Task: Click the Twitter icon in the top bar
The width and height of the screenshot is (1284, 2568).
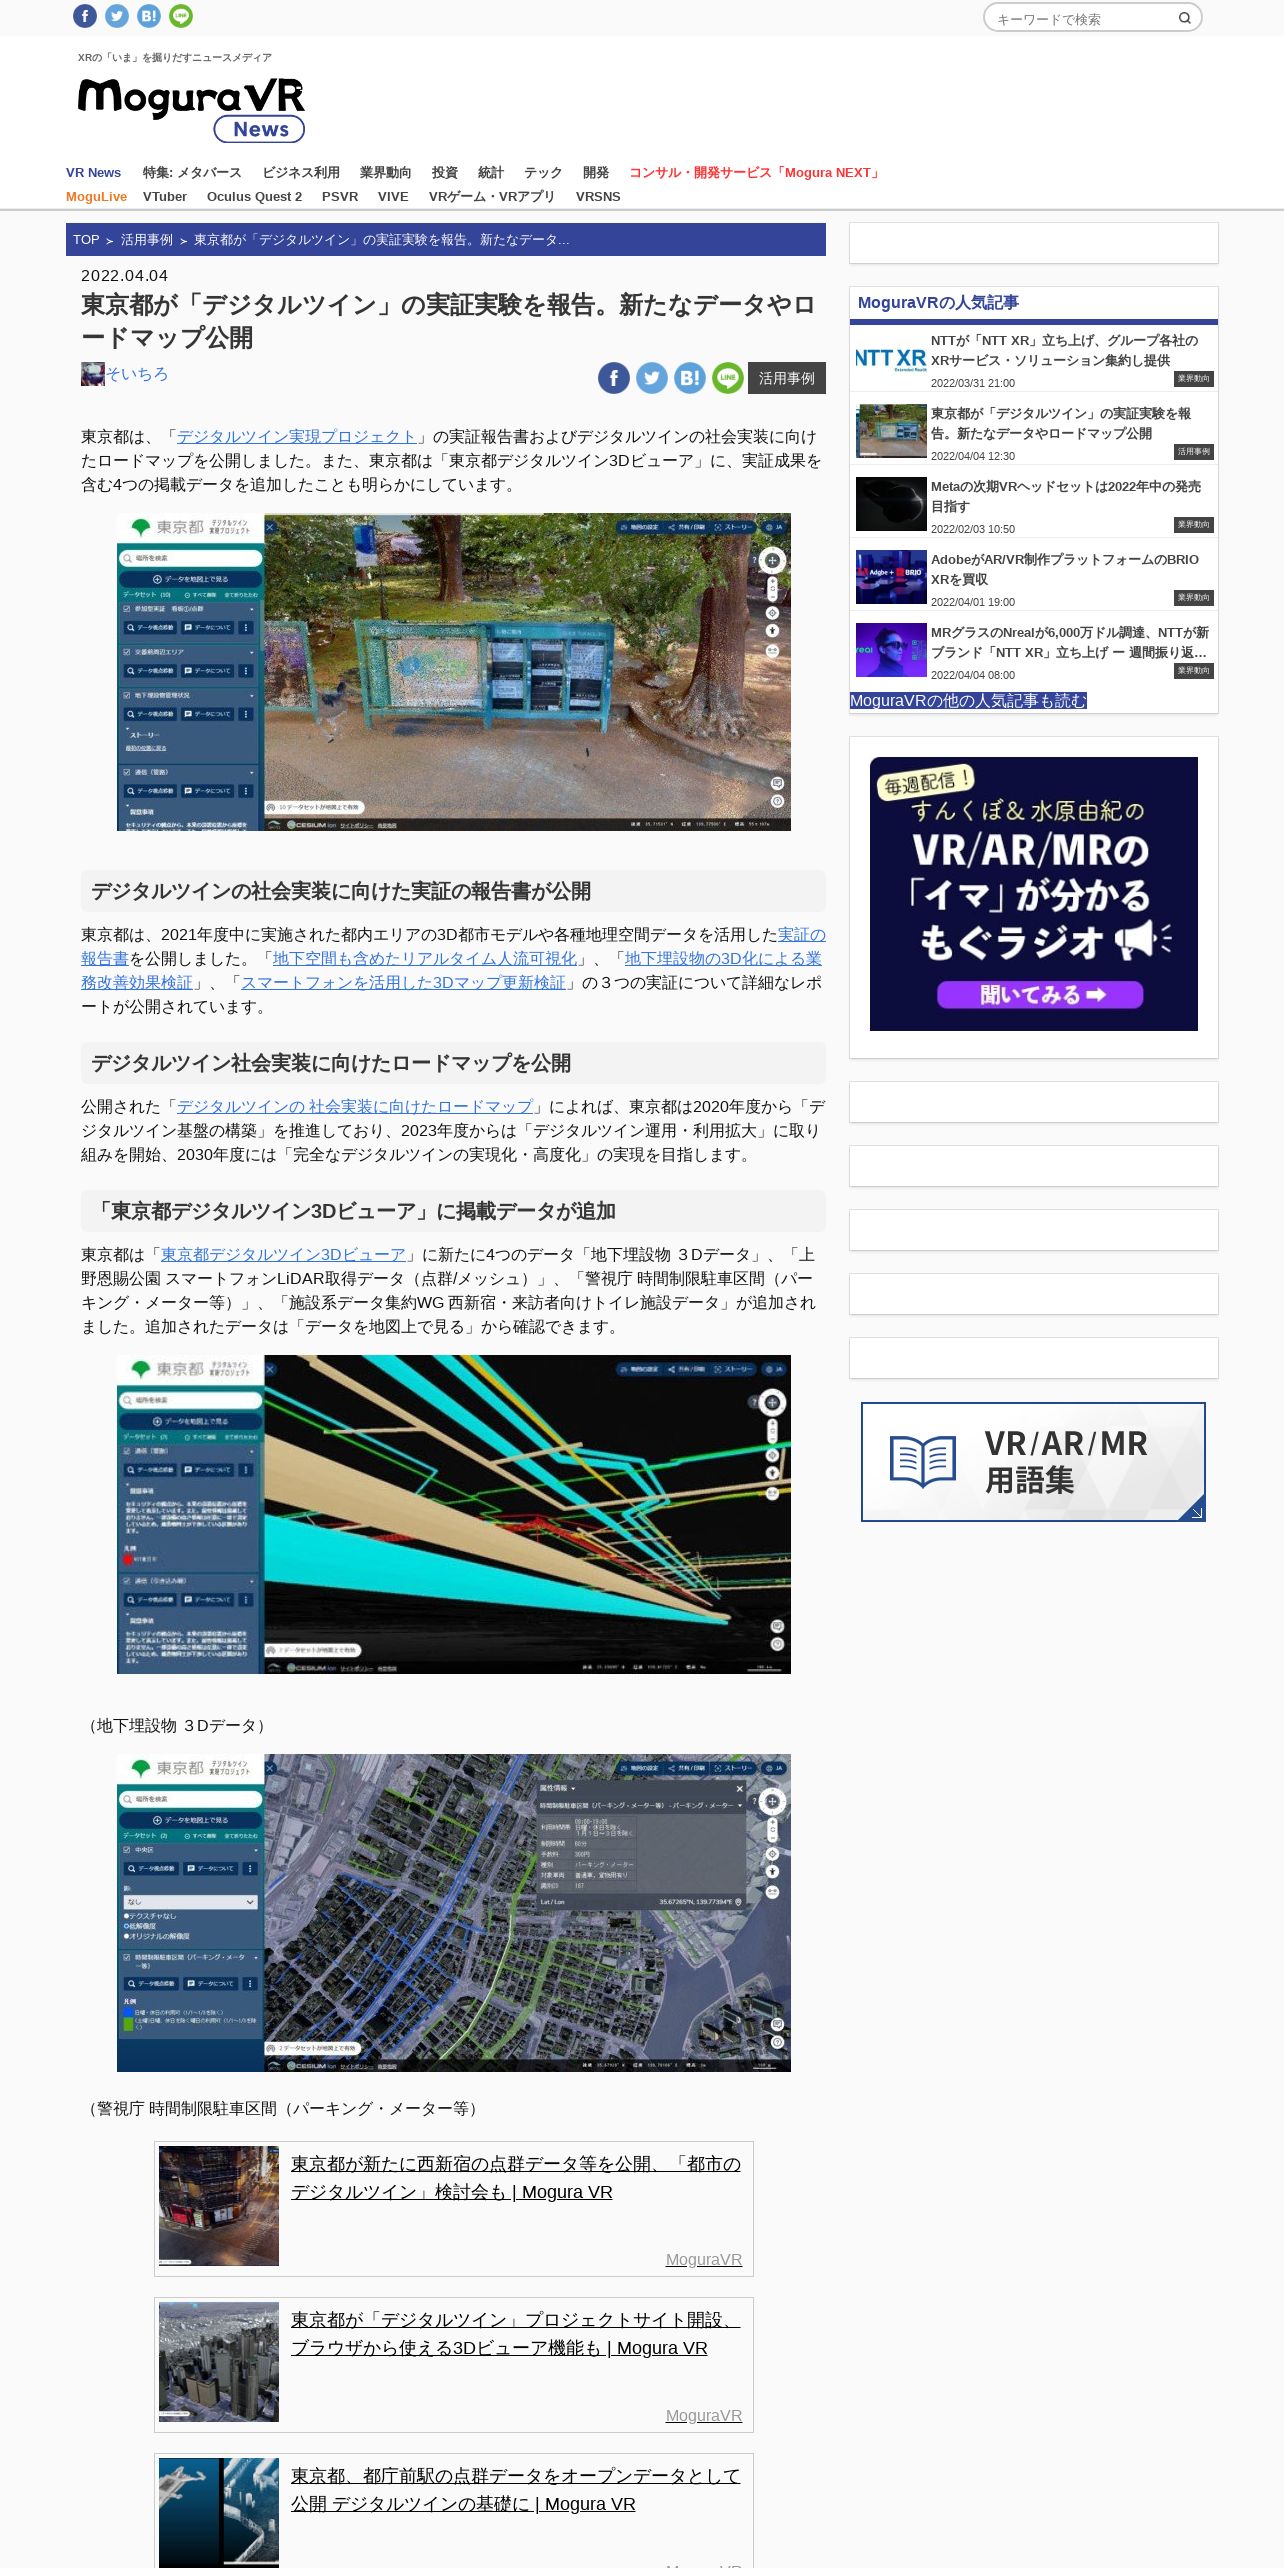Action: point(117,16)
